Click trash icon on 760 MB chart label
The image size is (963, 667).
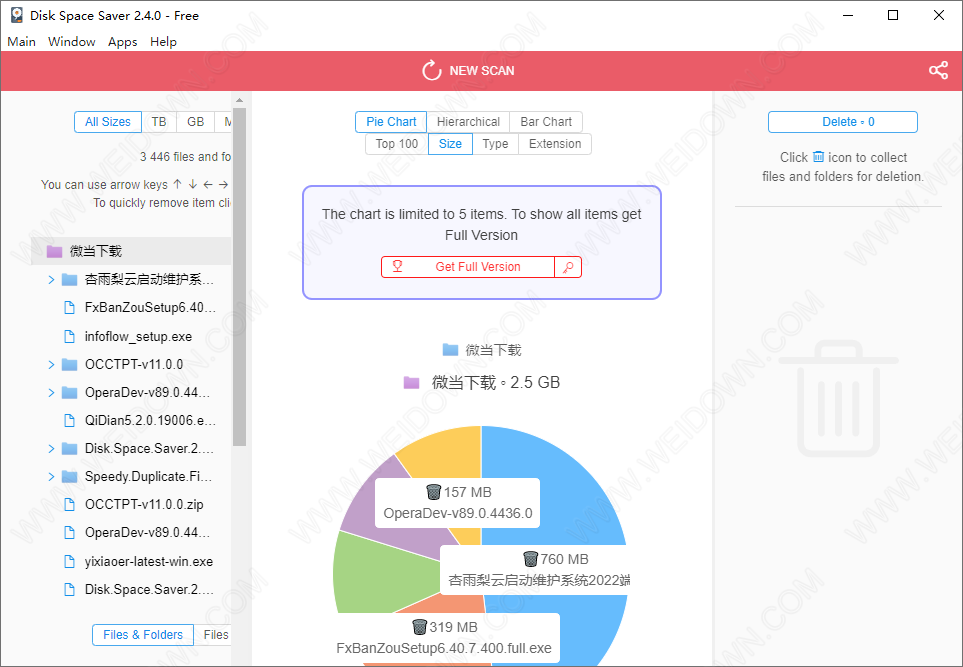[530, 559]
